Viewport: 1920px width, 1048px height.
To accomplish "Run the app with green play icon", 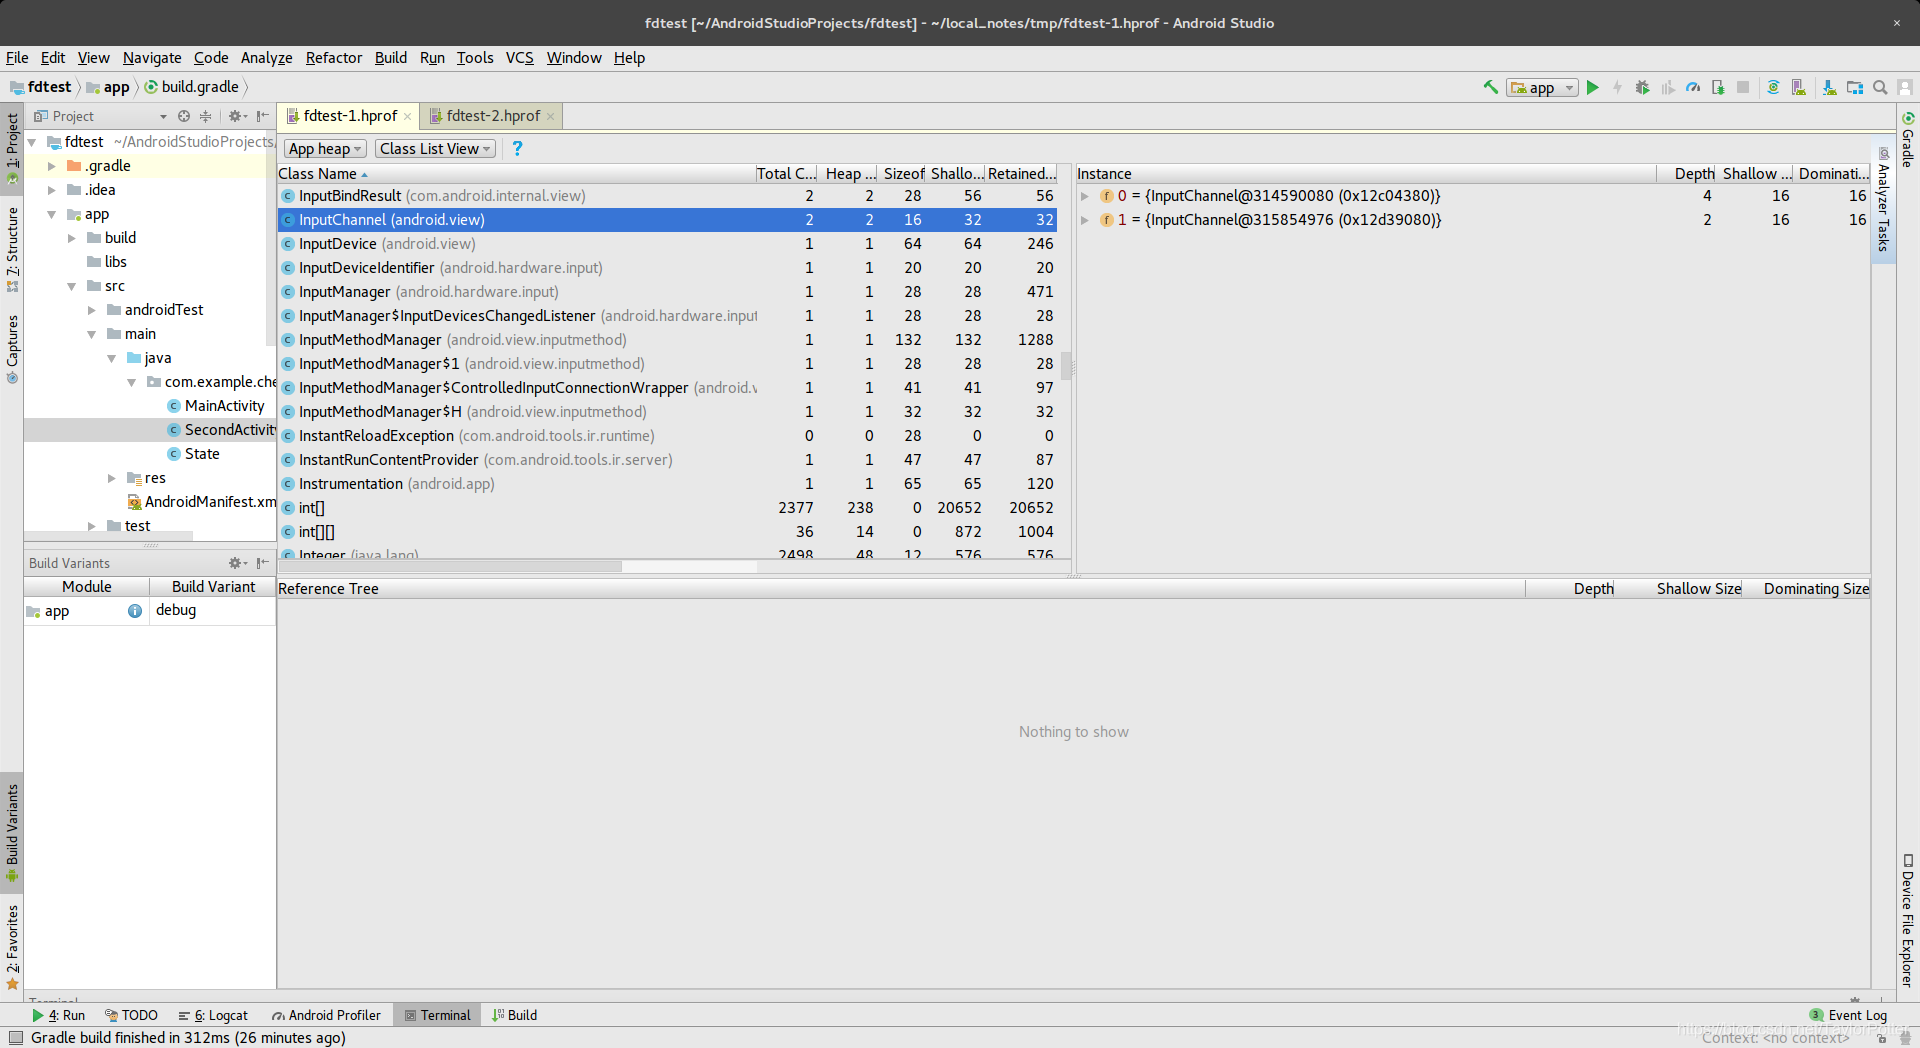I will 1593,87.
